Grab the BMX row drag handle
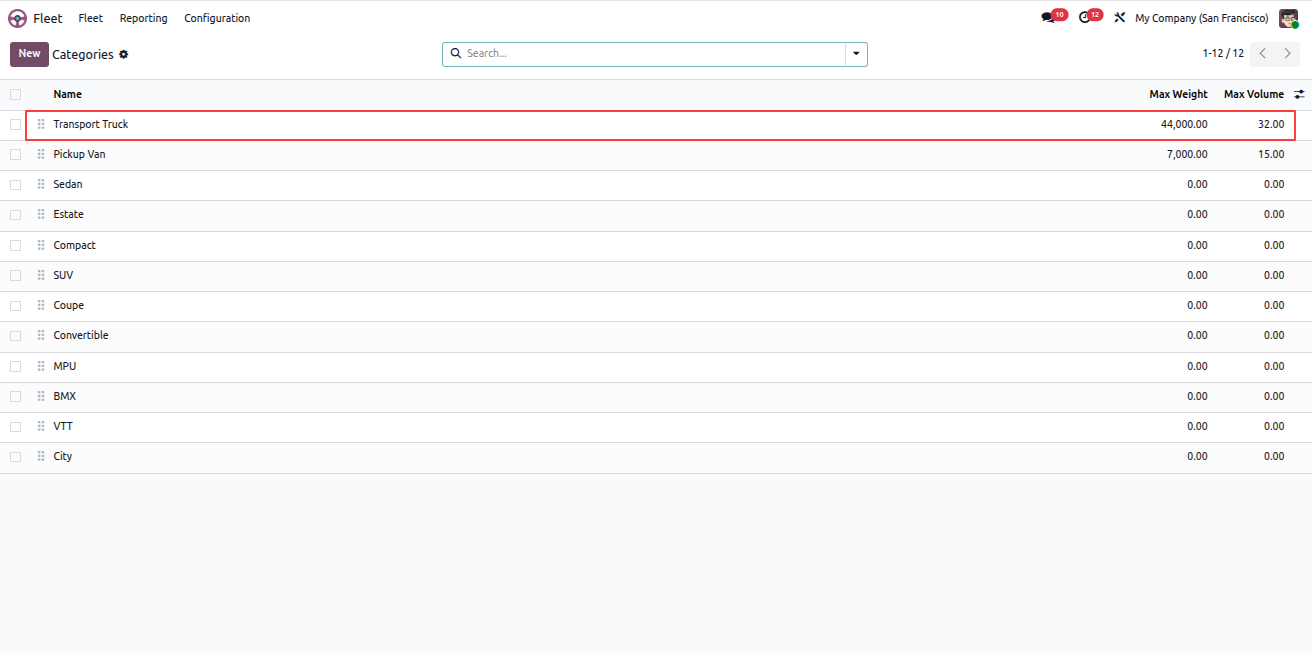This screenshot has width=1312, height=655. click(x=41, y=396)
